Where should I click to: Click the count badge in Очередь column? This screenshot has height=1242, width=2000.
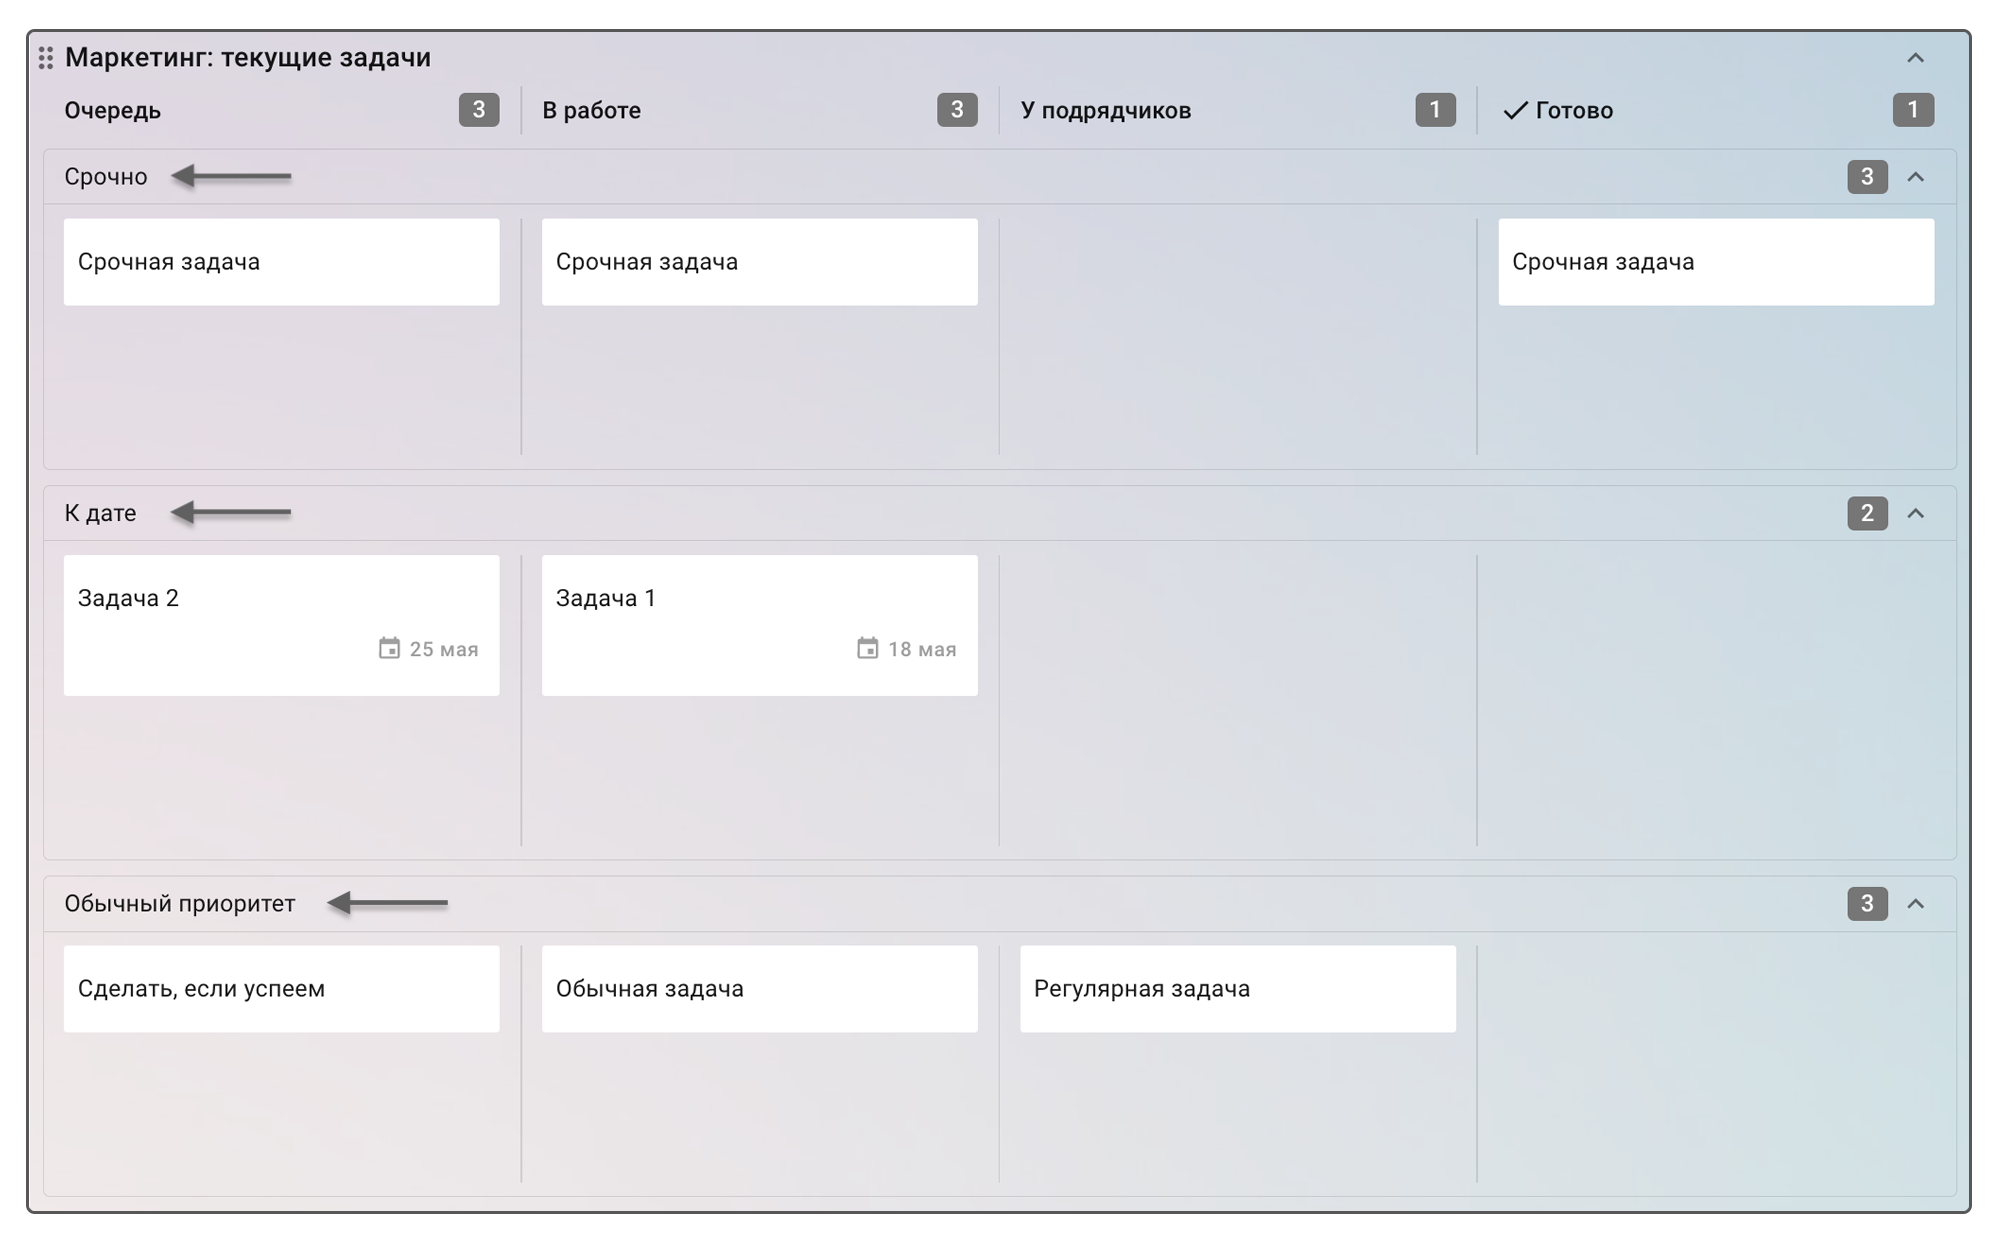pyautogui.click(x=478, y=110)
